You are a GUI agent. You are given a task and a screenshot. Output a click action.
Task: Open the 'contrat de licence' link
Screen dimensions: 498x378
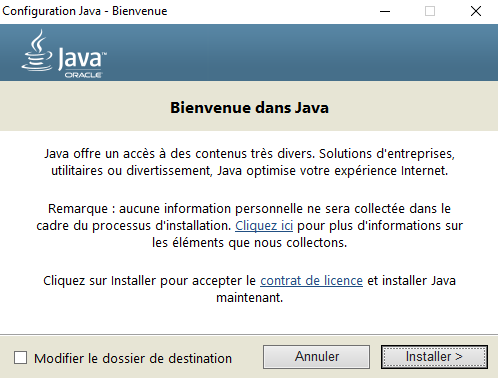311,281
